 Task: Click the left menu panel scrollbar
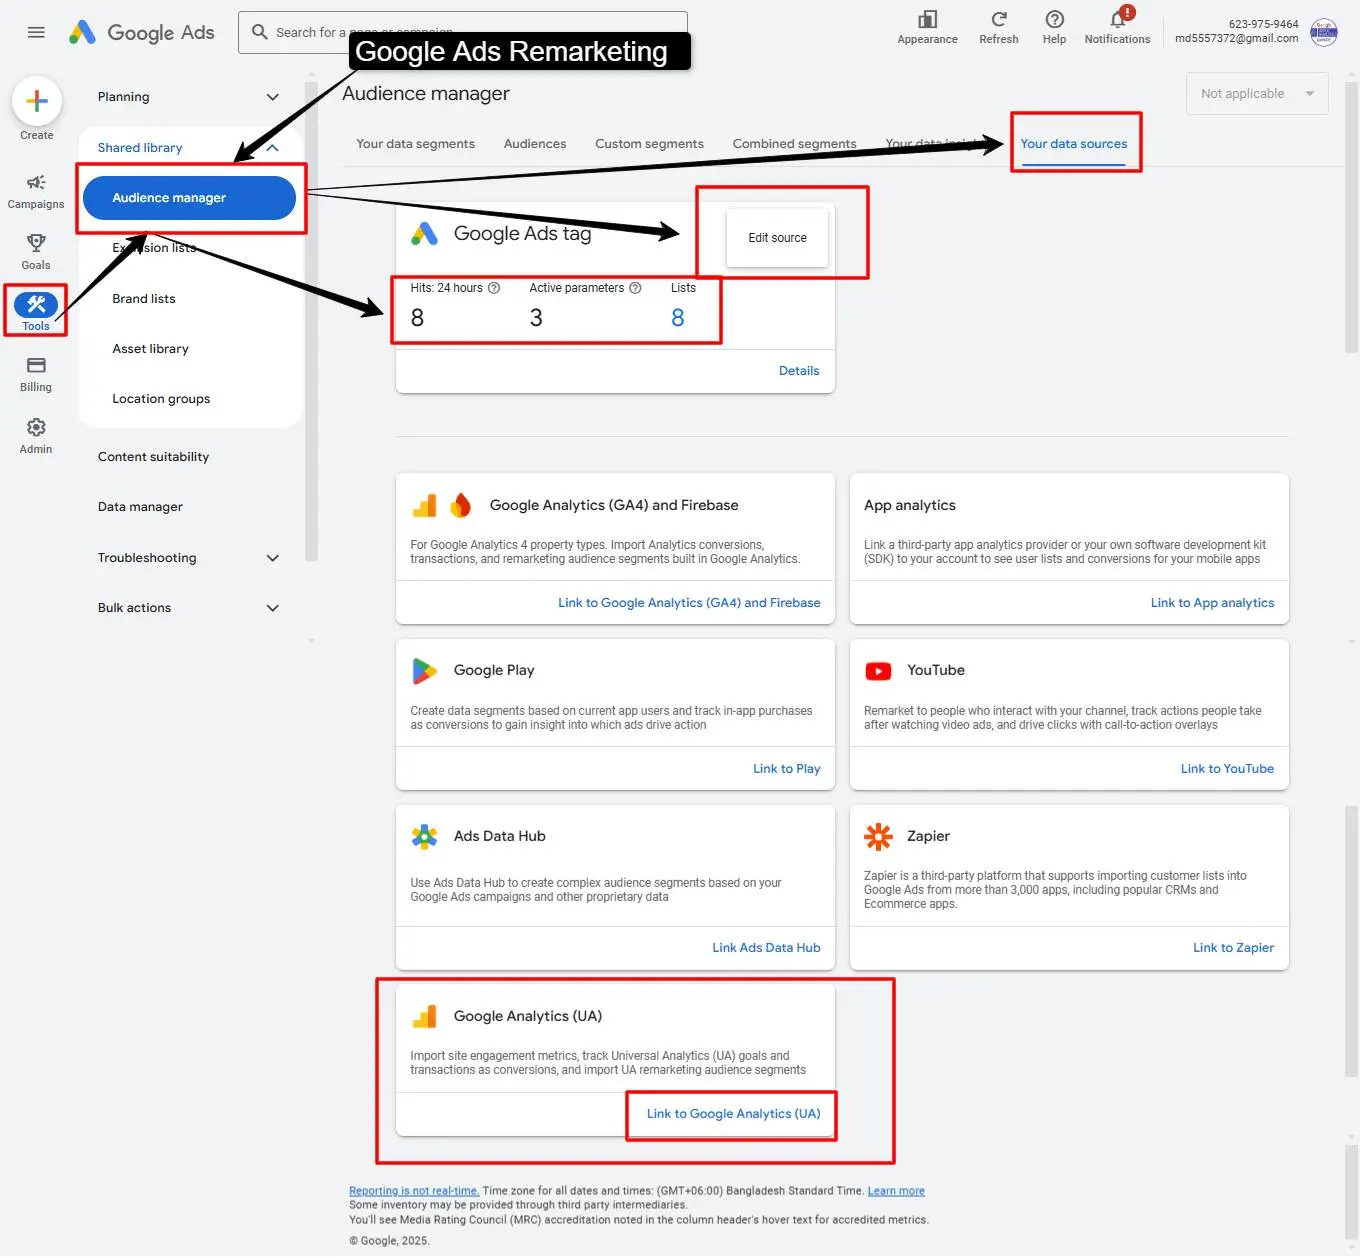click(x=311, y=321)
